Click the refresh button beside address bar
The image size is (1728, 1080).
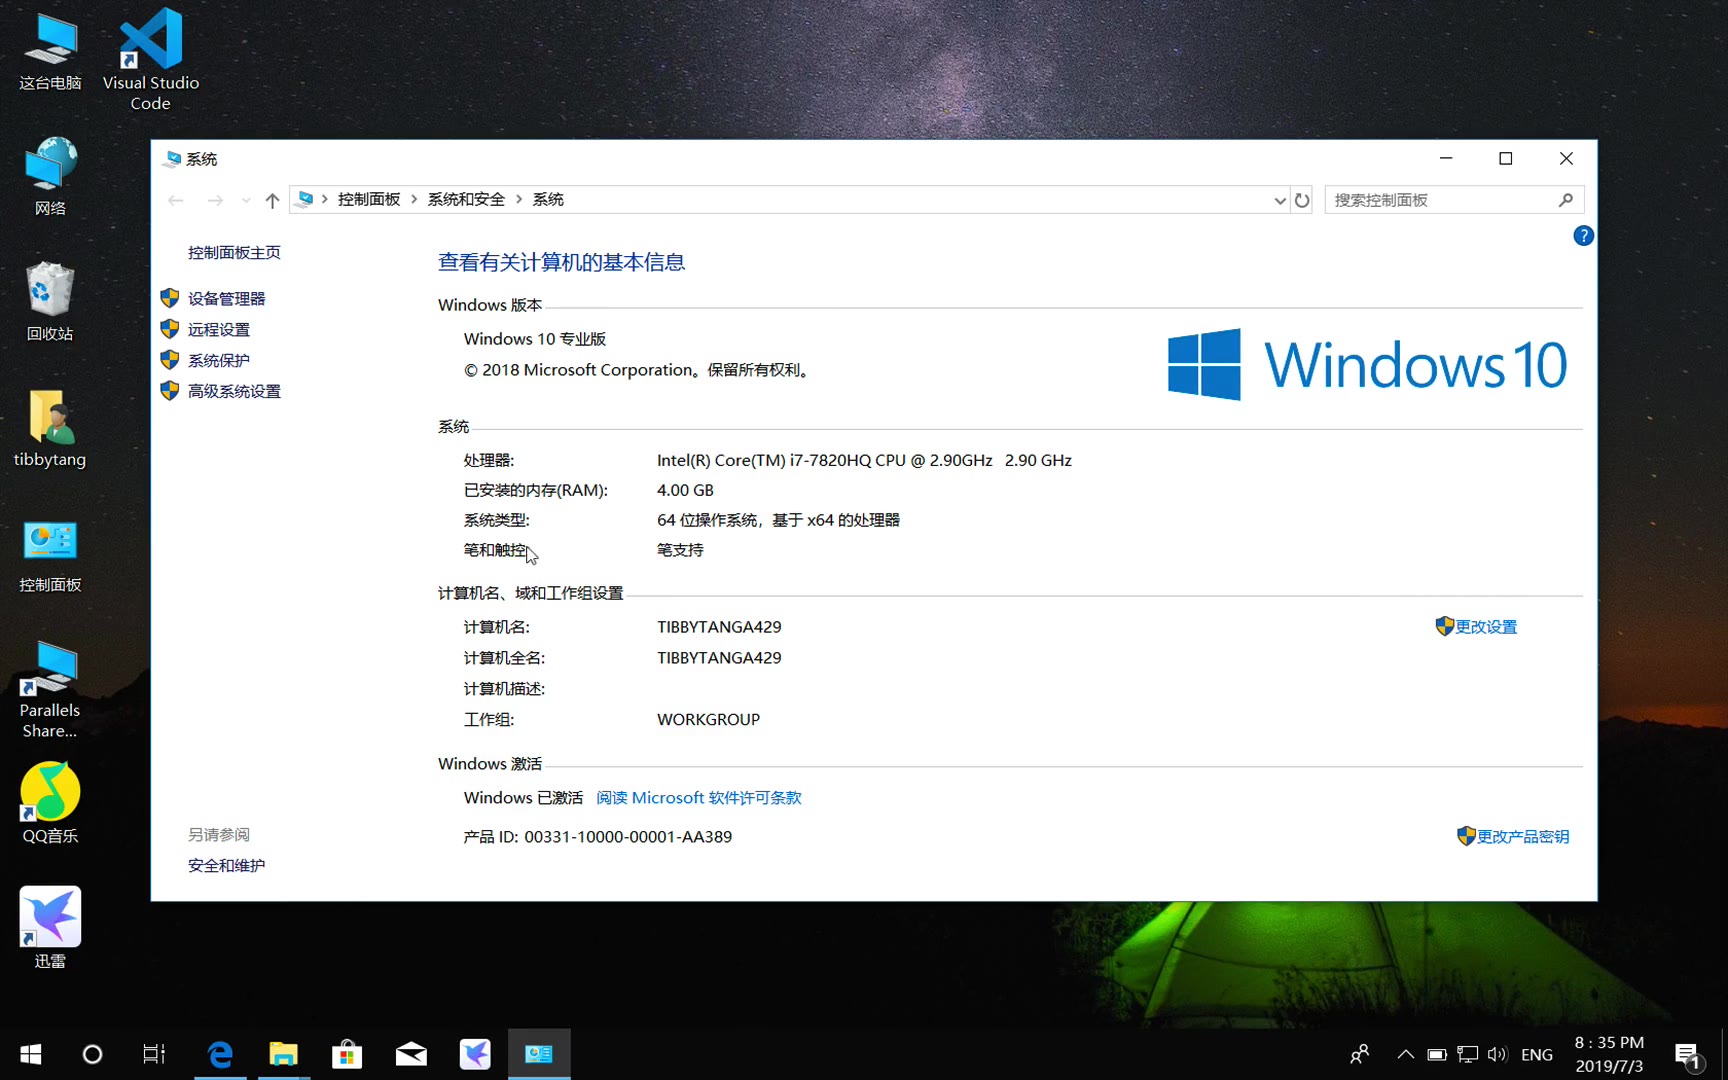tap(1301, 200)
